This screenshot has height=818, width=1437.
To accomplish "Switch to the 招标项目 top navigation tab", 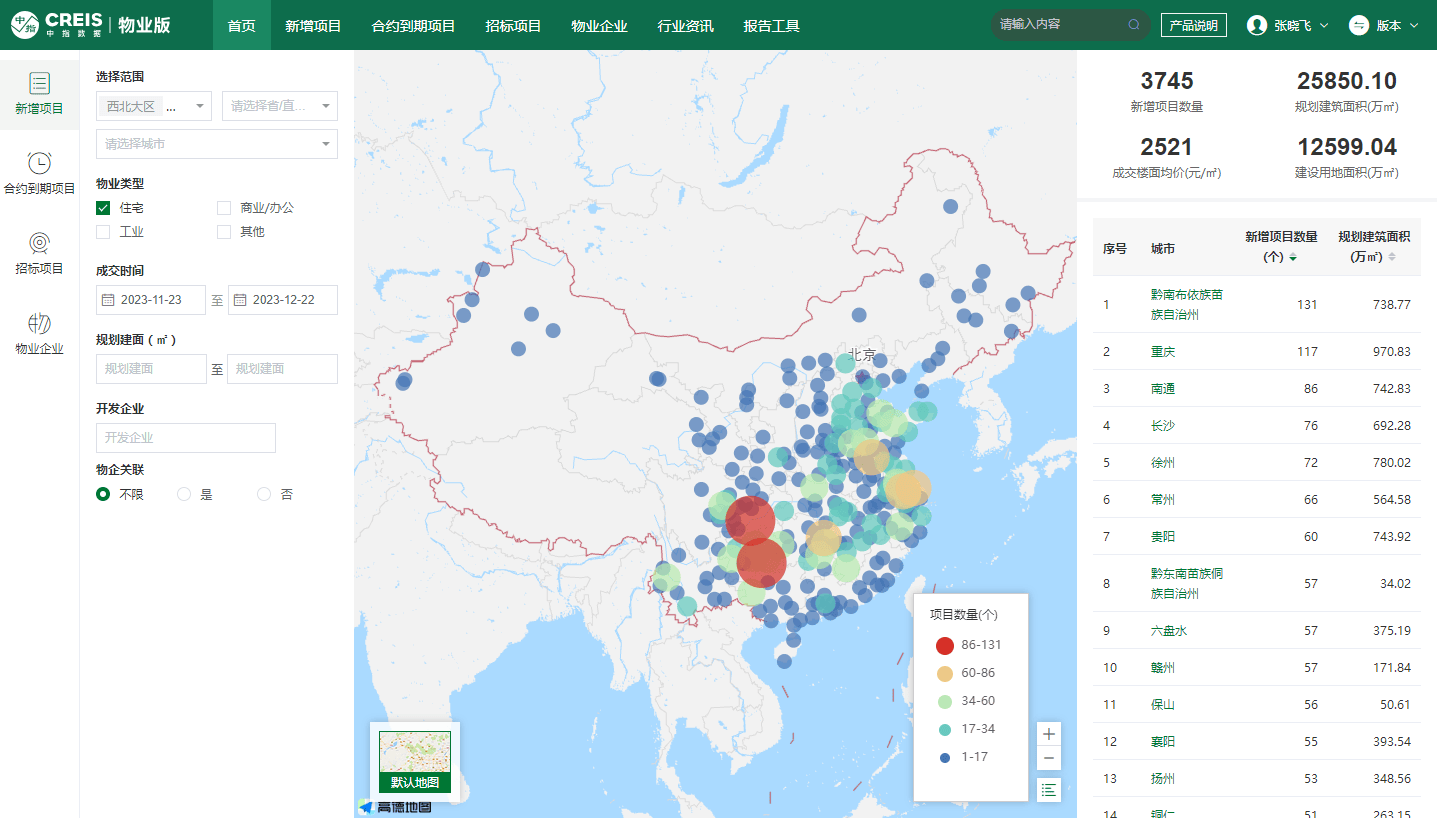I will pos(513,25).
